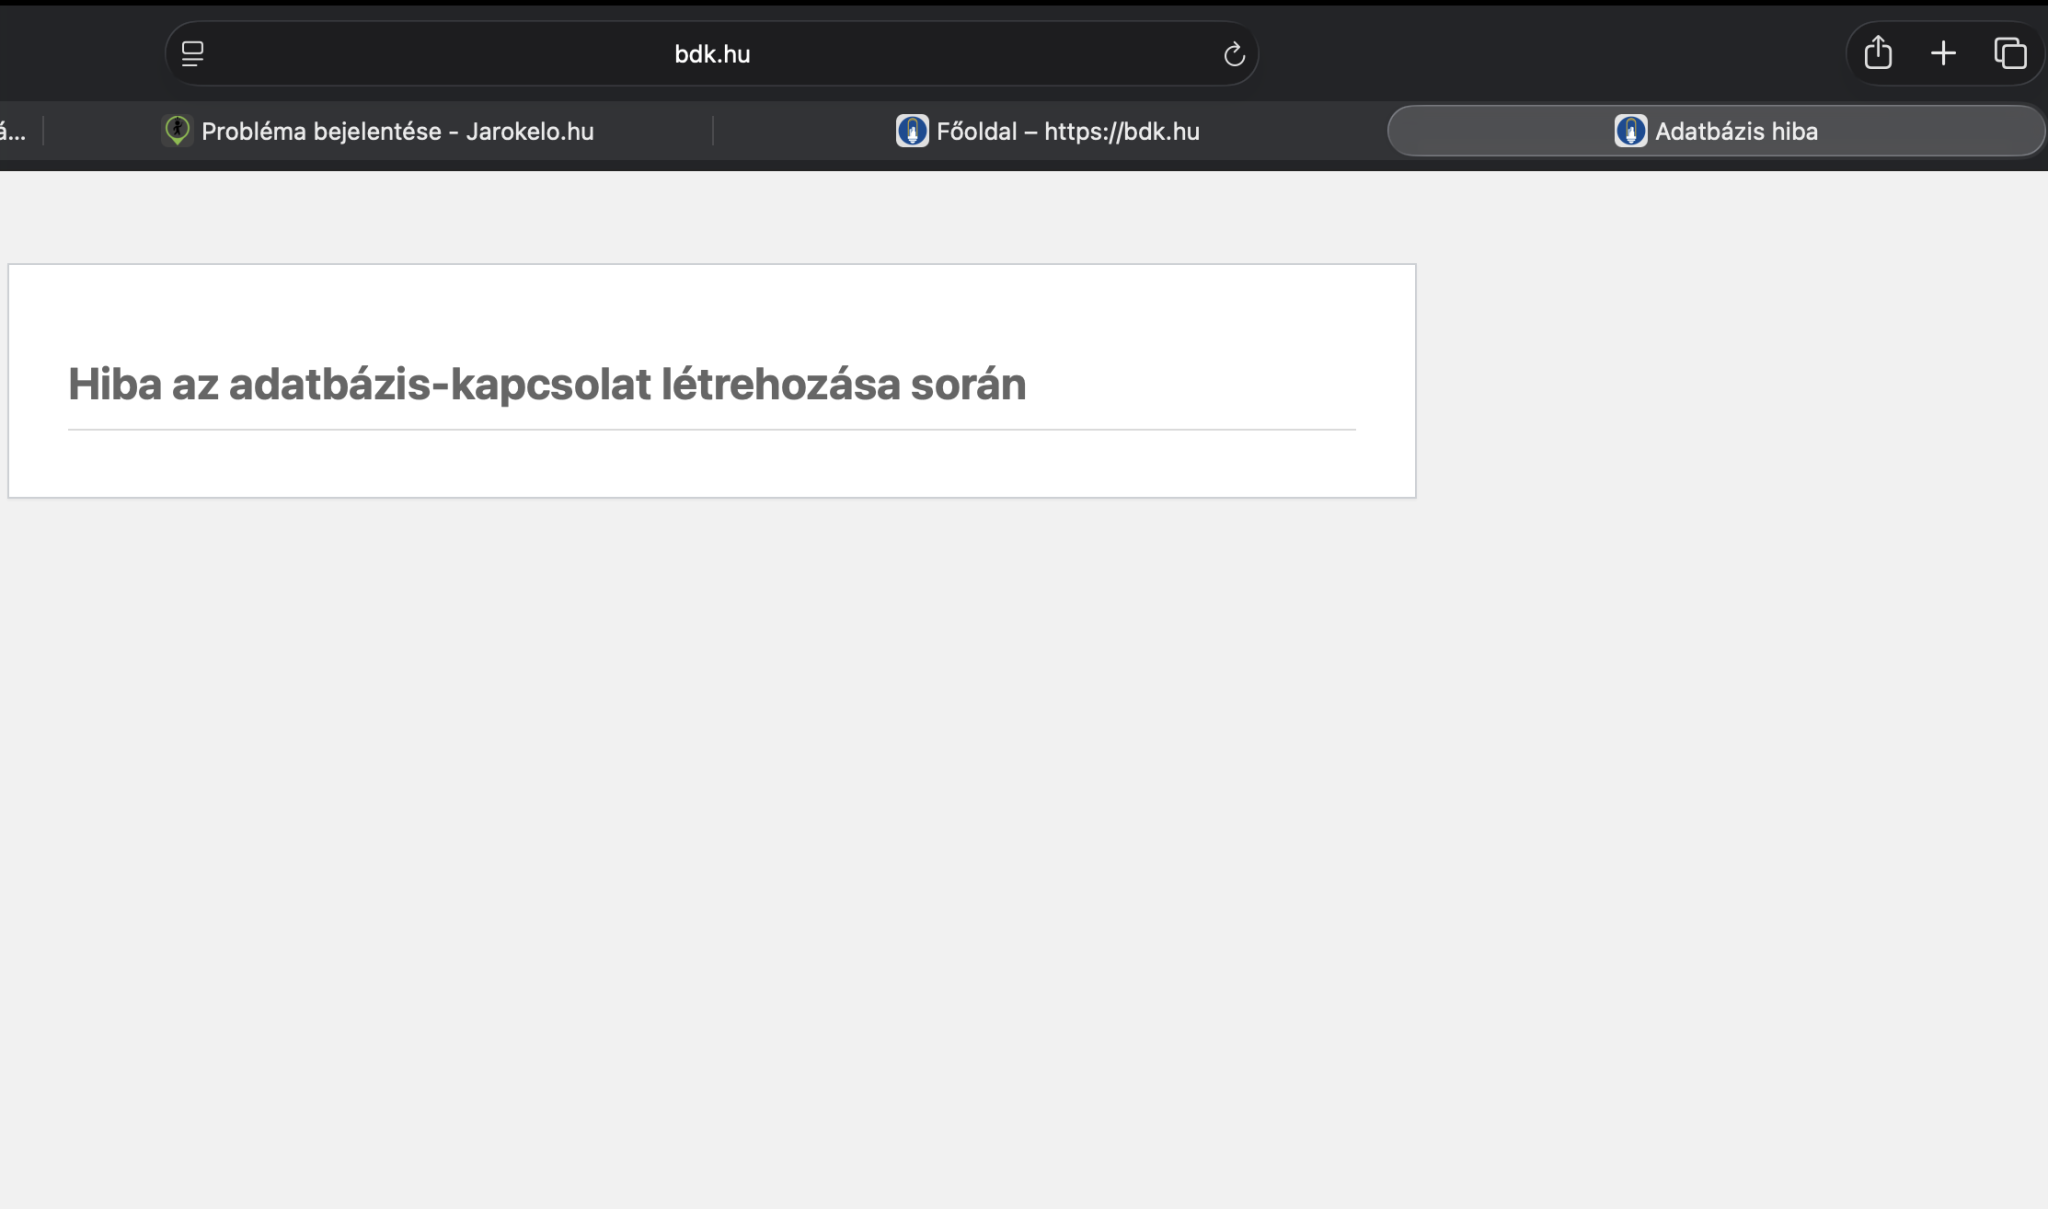Open the Share sheet icon

pos(1878,53)
